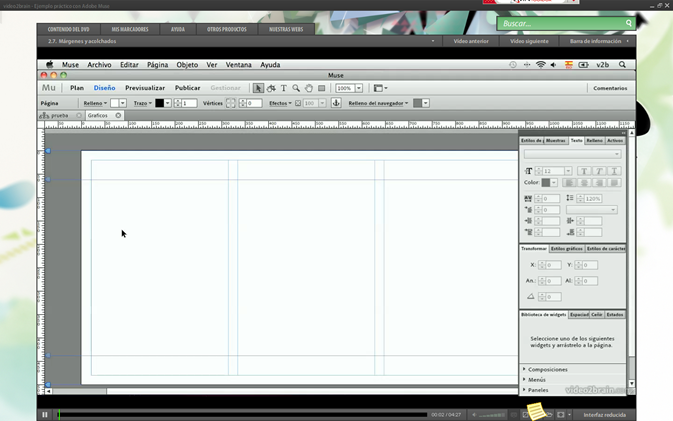The height and width of the screenshot is (421, 673).
Task: Switch to the Muestras panel tab
Action: pos(555,140)
